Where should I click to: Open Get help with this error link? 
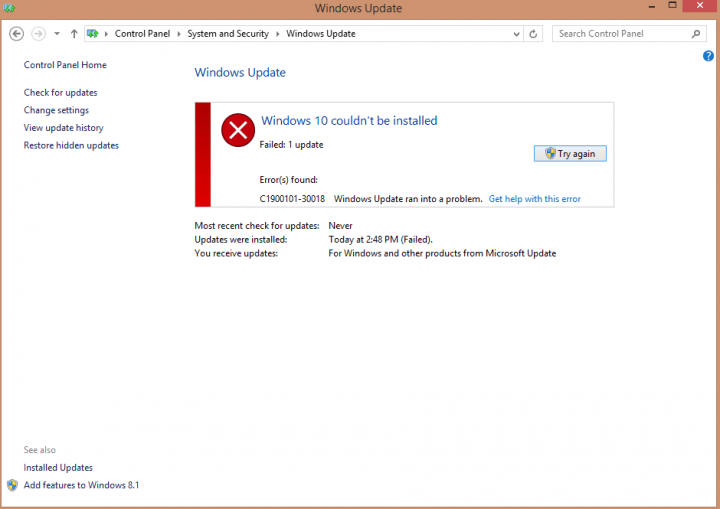(534, 199)
